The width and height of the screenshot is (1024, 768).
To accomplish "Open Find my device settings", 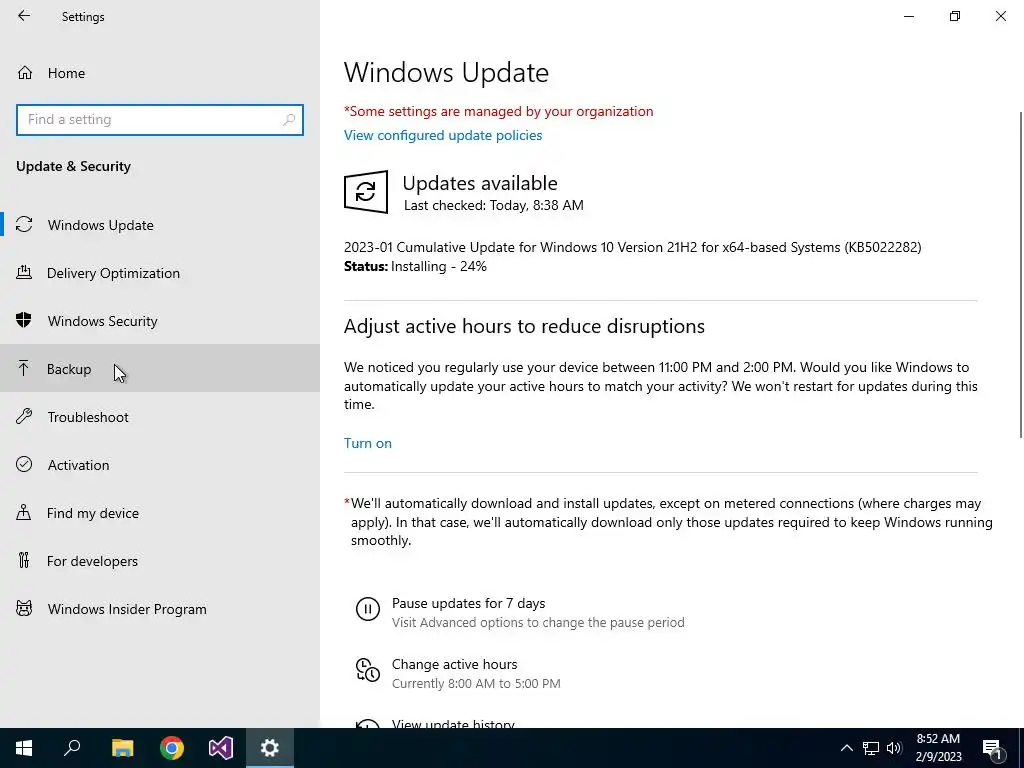I will pos(160,513).
